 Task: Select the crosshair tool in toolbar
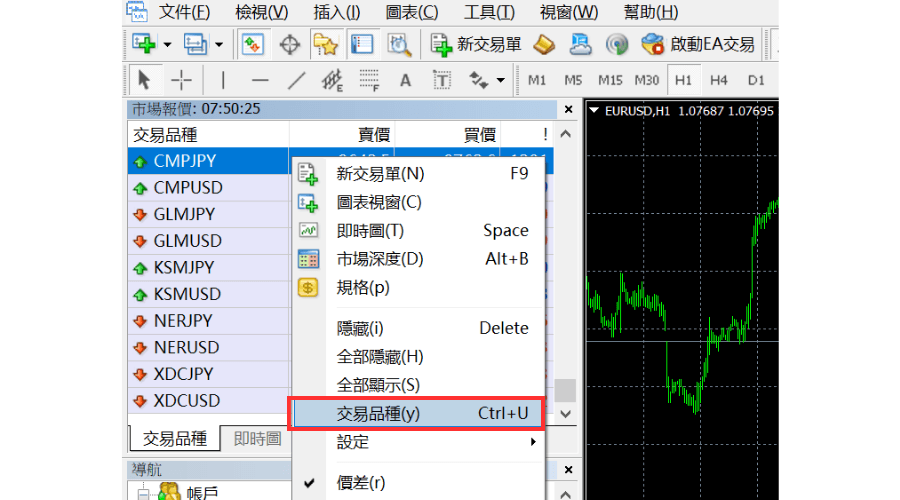(181, 80)
